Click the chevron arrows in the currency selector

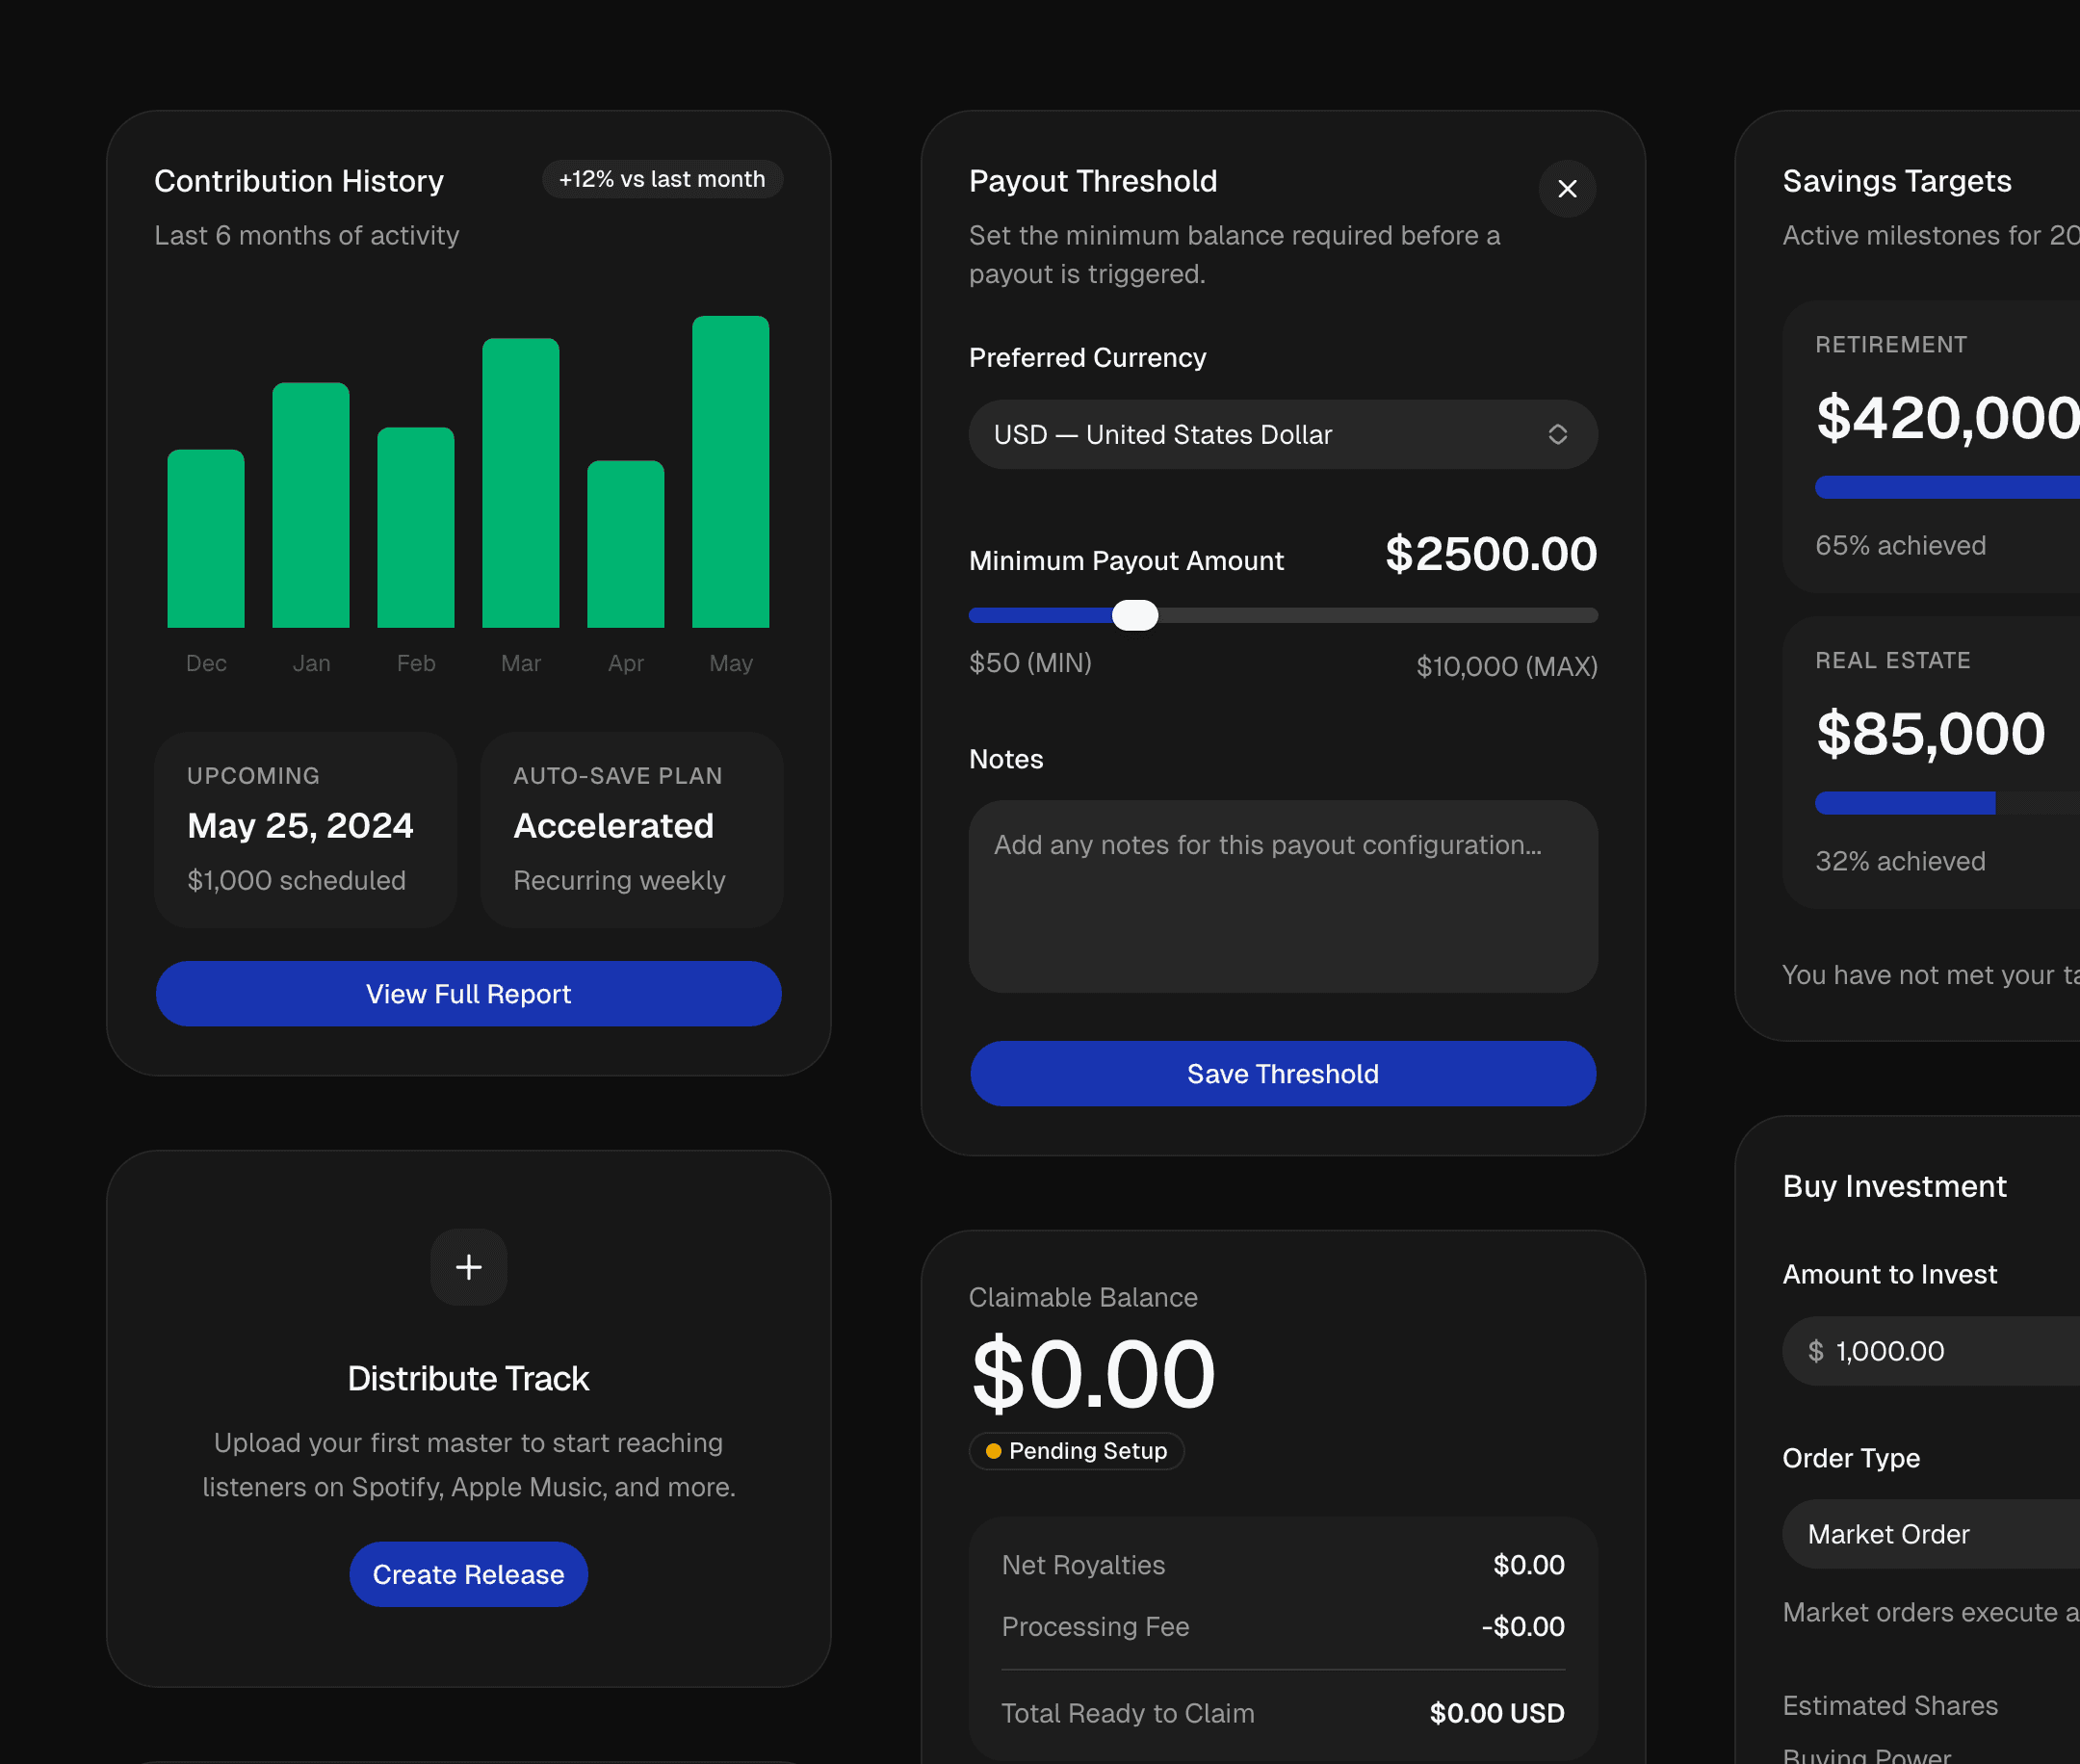1557,434
